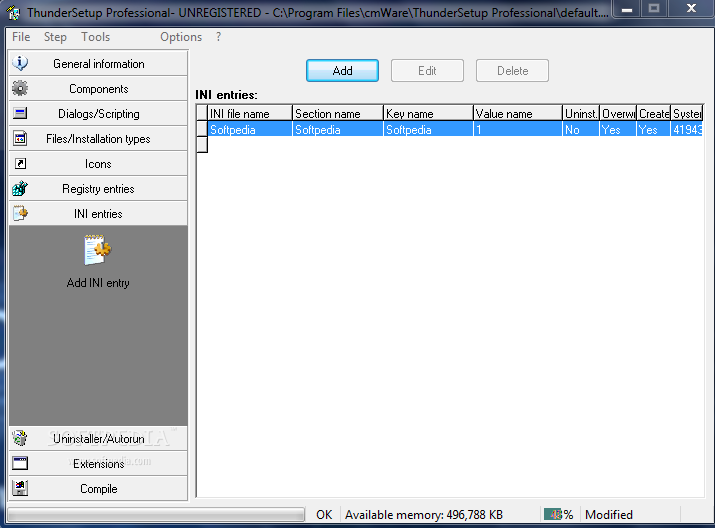Click the System column header
The height and width of the screenshot is (528, 715).
(x=687, y=113)
